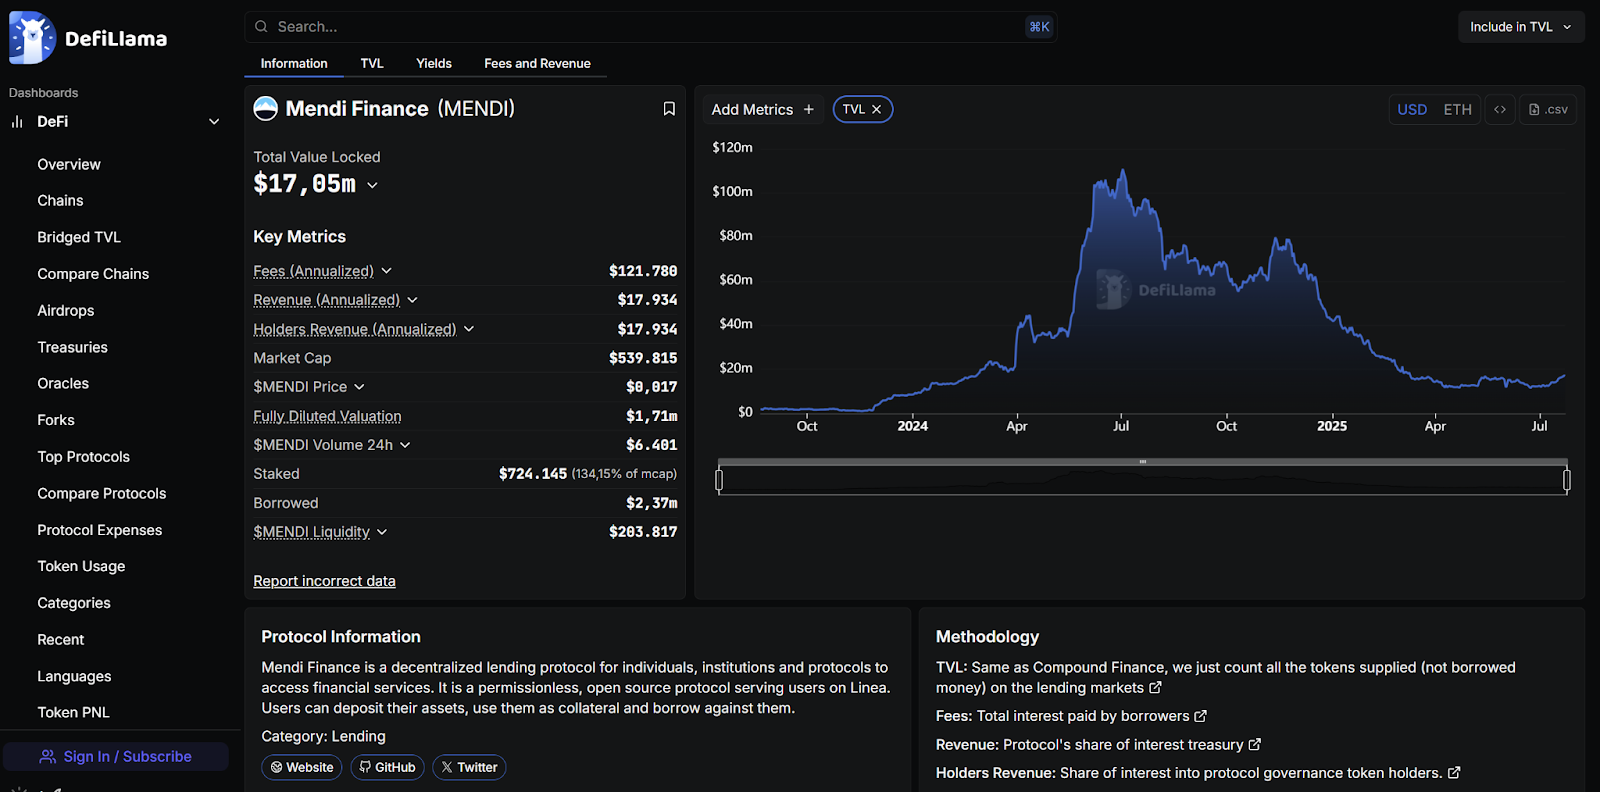
Task: Expand Fees (Annualized) row
Action: (387, 271)
